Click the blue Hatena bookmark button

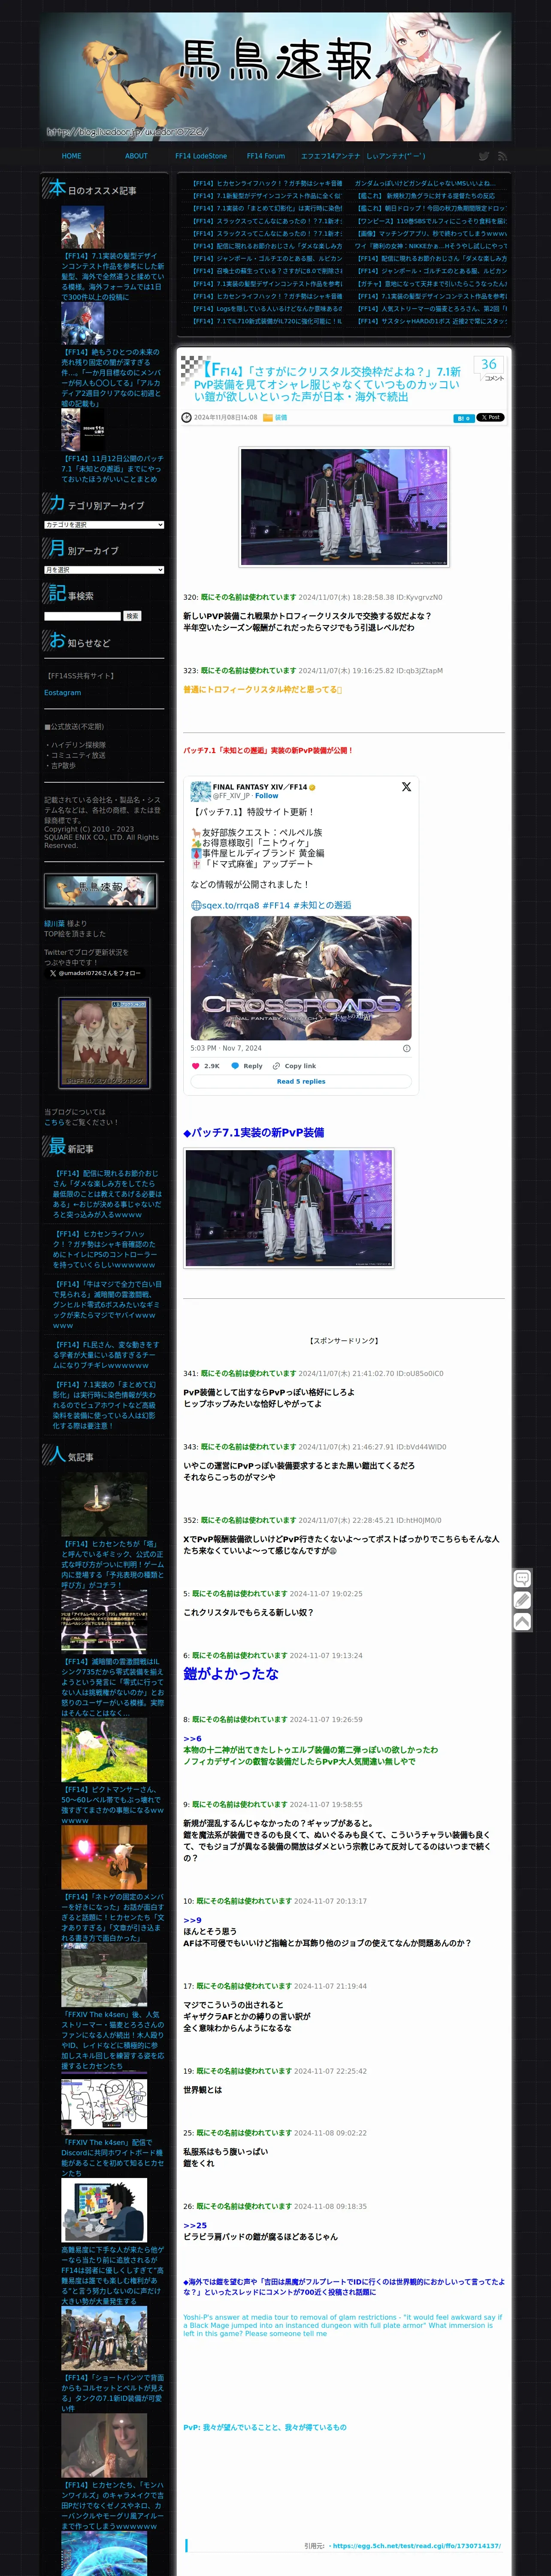pos(463,418)
